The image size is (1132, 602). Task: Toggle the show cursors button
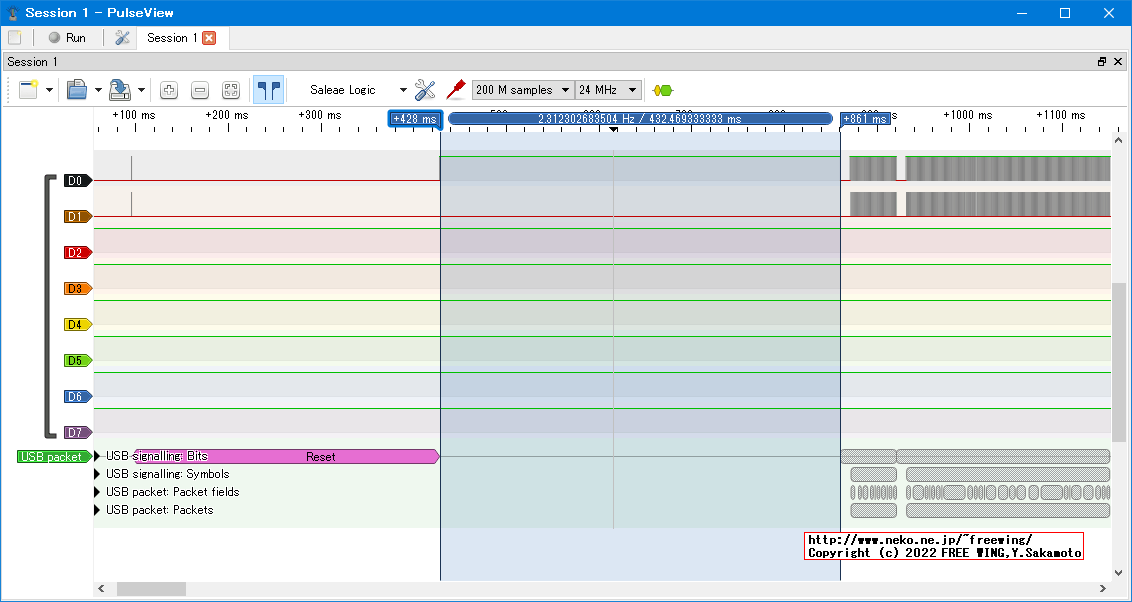click(x=268, y=90)
